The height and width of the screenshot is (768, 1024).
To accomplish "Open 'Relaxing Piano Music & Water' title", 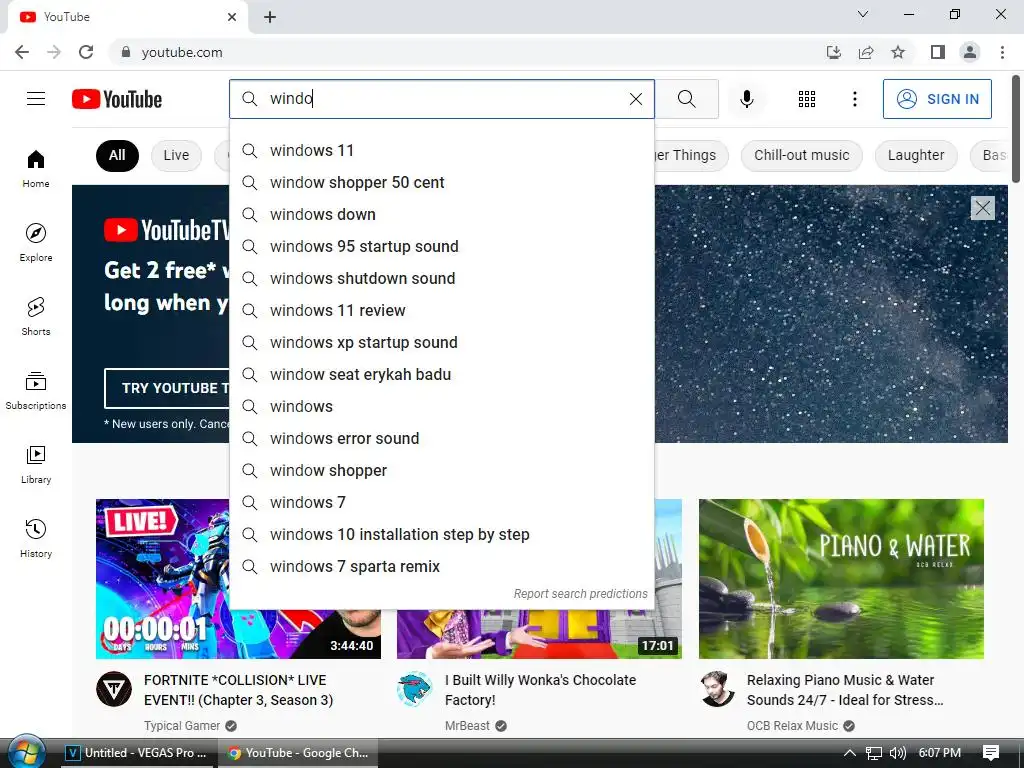I will (845, 690).
